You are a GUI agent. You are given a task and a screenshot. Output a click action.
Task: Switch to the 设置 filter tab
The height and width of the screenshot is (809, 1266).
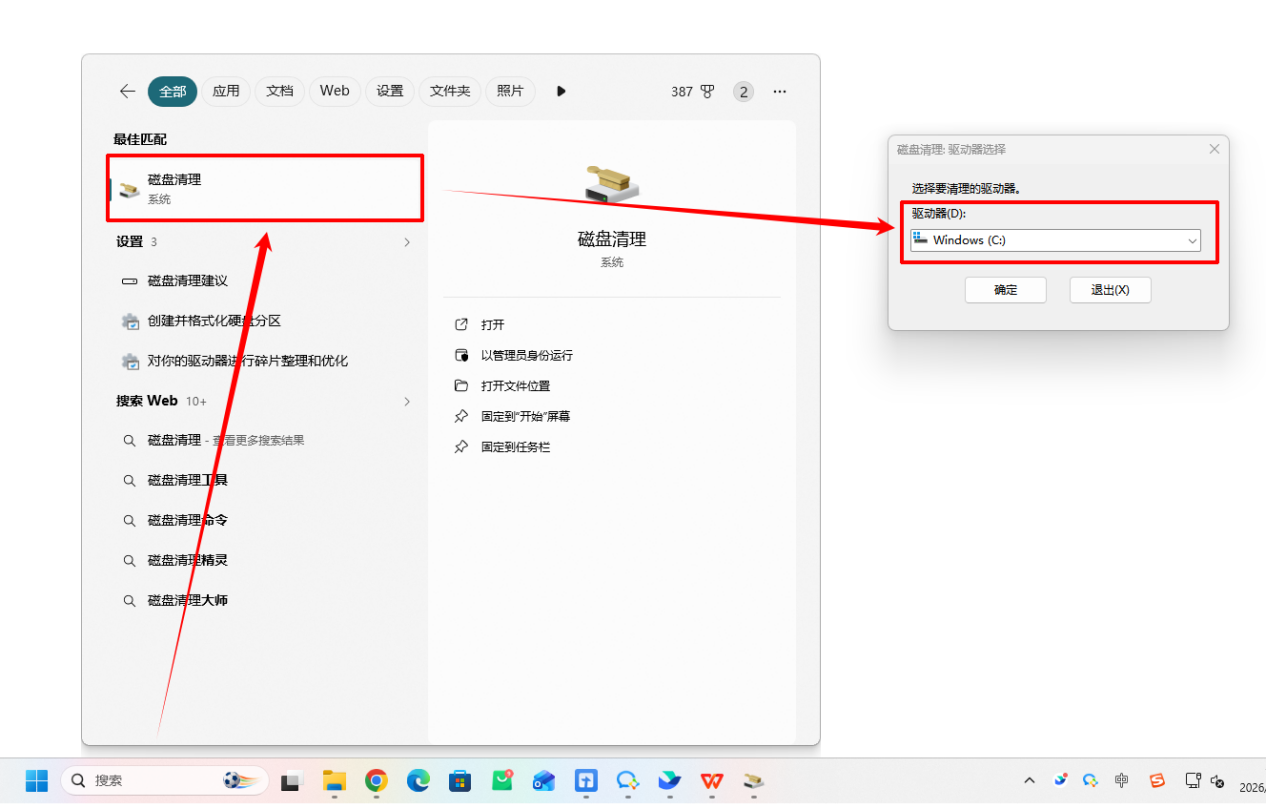[x=390, y=91]
